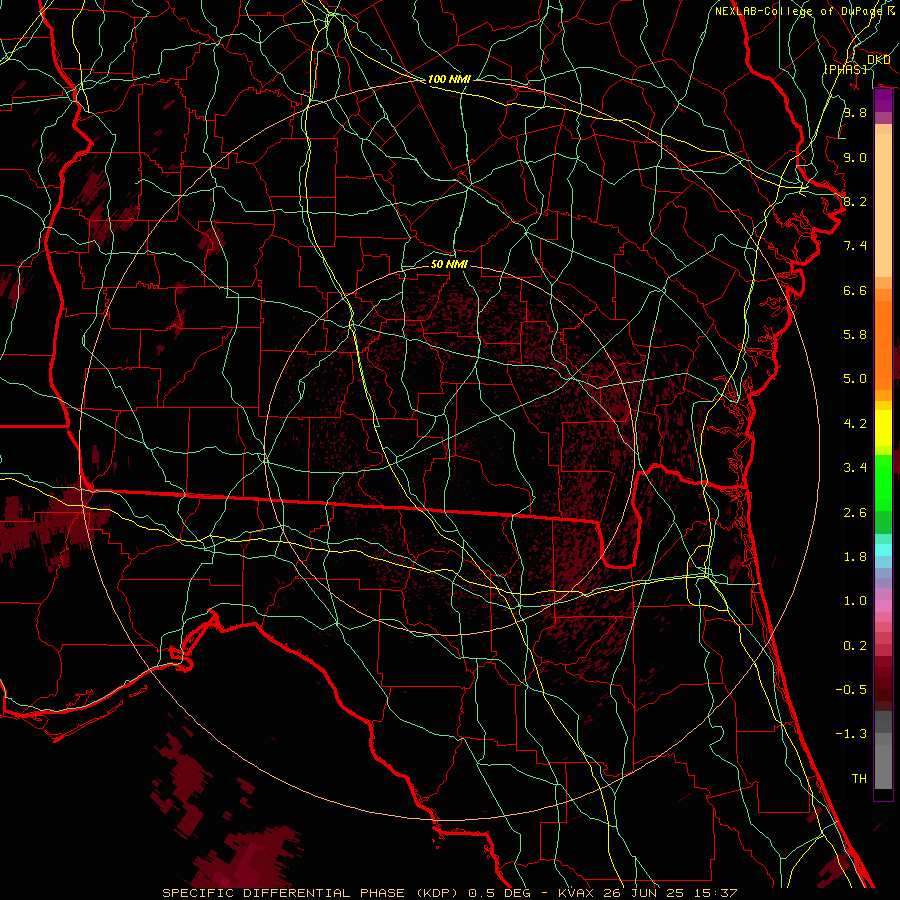Click the 5.0 value on the legend

coord(855,379)
